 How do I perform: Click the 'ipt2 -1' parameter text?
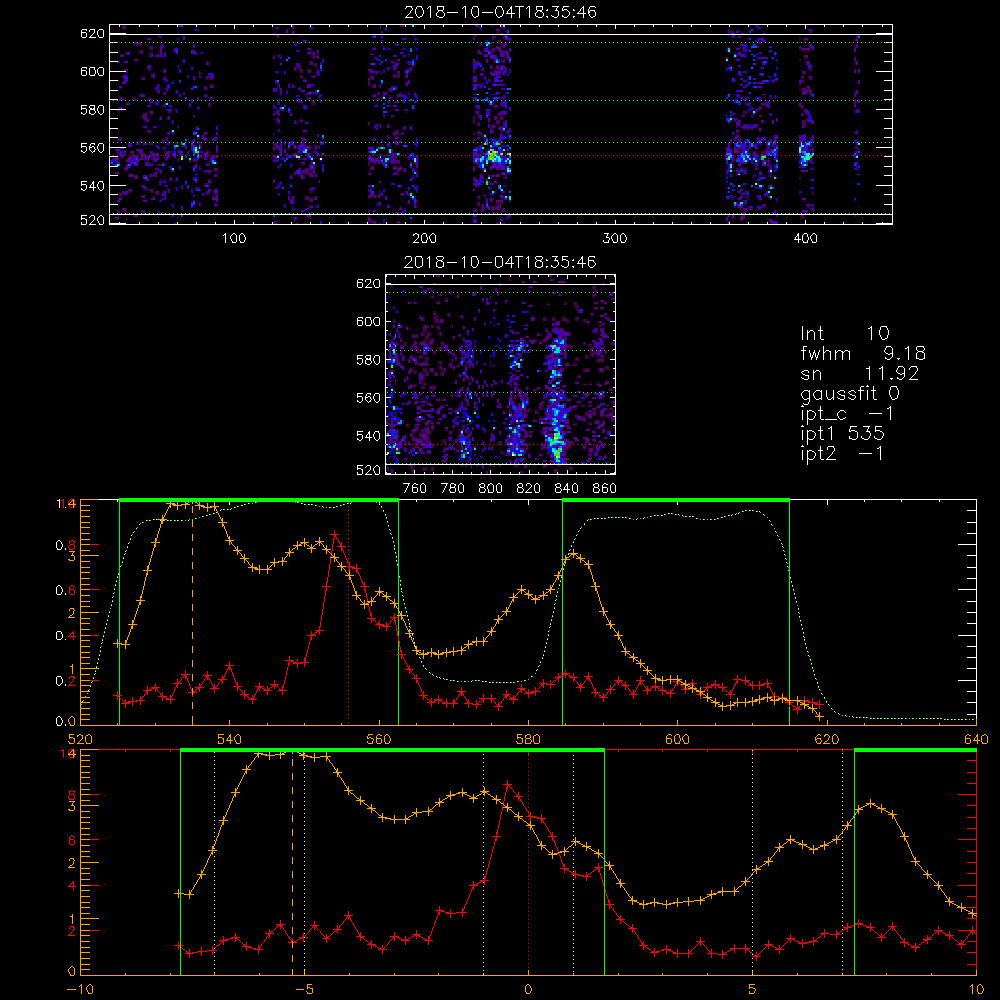point(842,454)
